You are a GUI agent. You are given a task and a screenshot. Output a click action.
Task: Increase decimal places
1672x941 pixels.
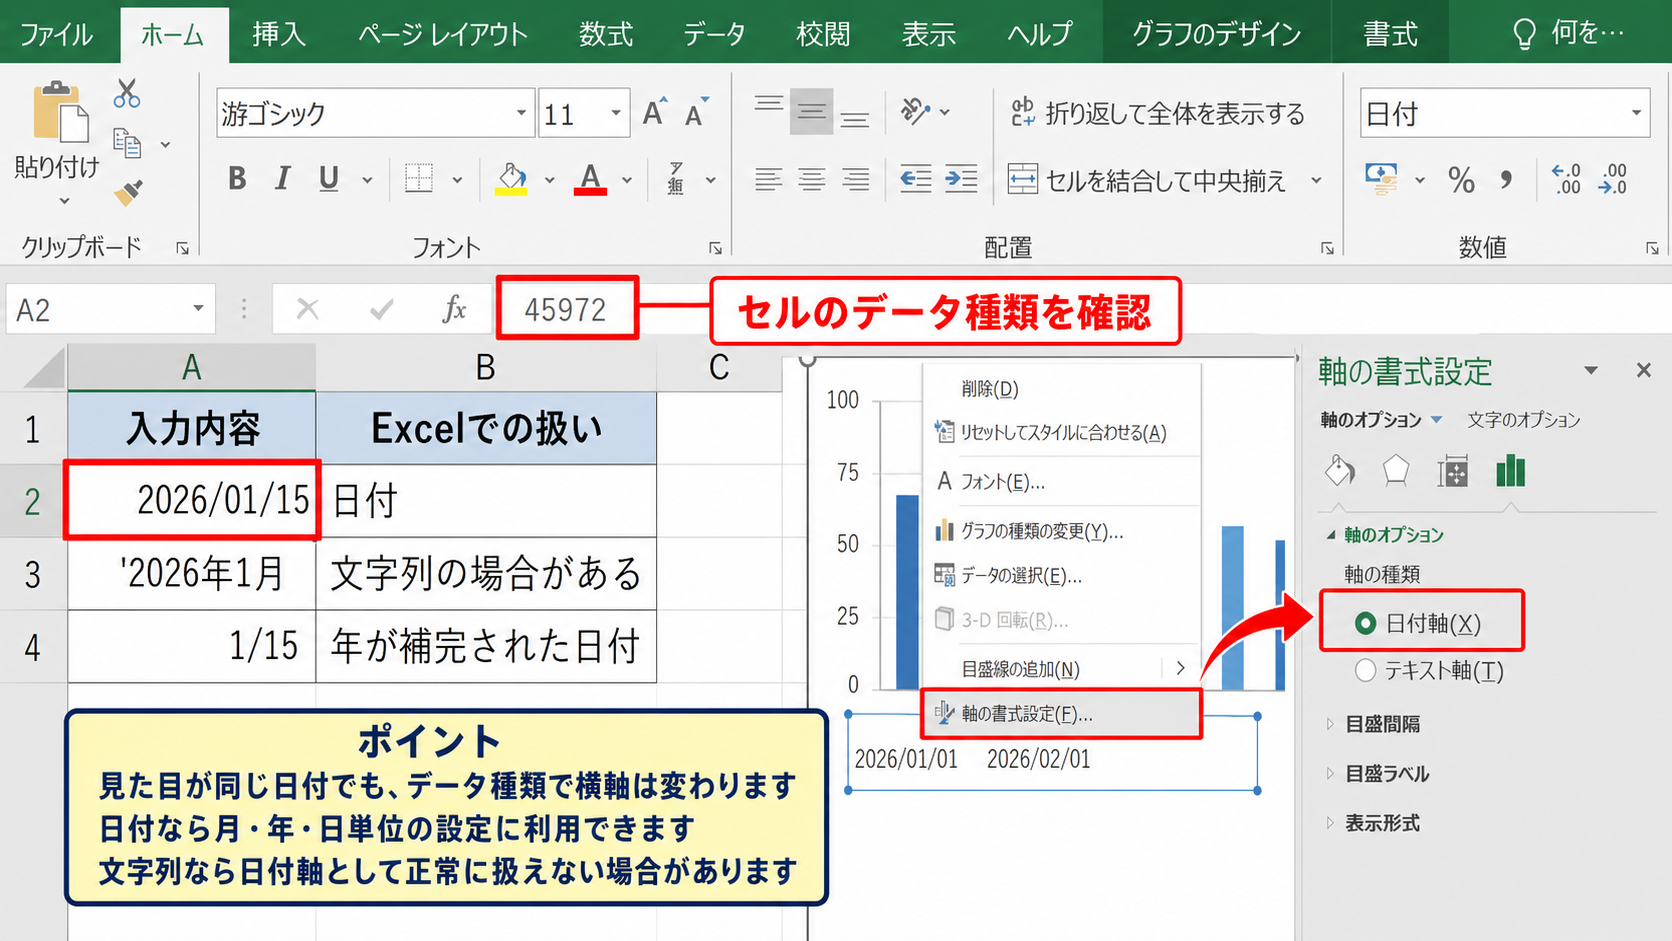point(1566,179)
